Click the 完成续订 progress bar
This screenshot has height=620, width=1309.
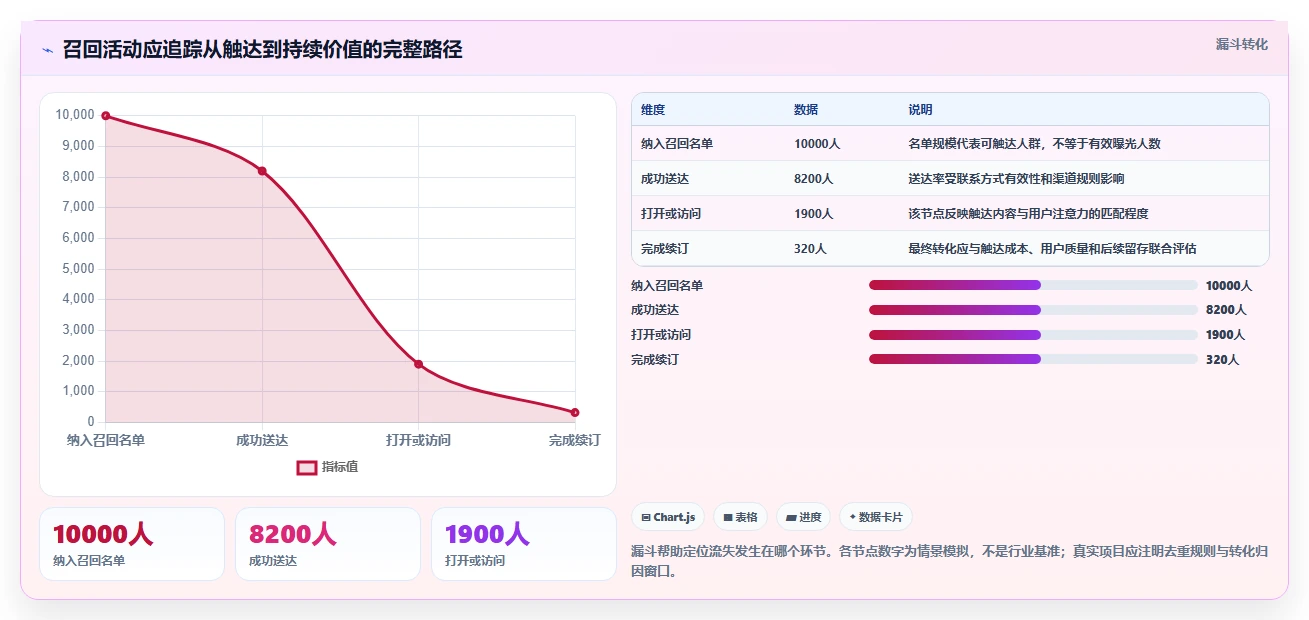[x=1033, y=359]
